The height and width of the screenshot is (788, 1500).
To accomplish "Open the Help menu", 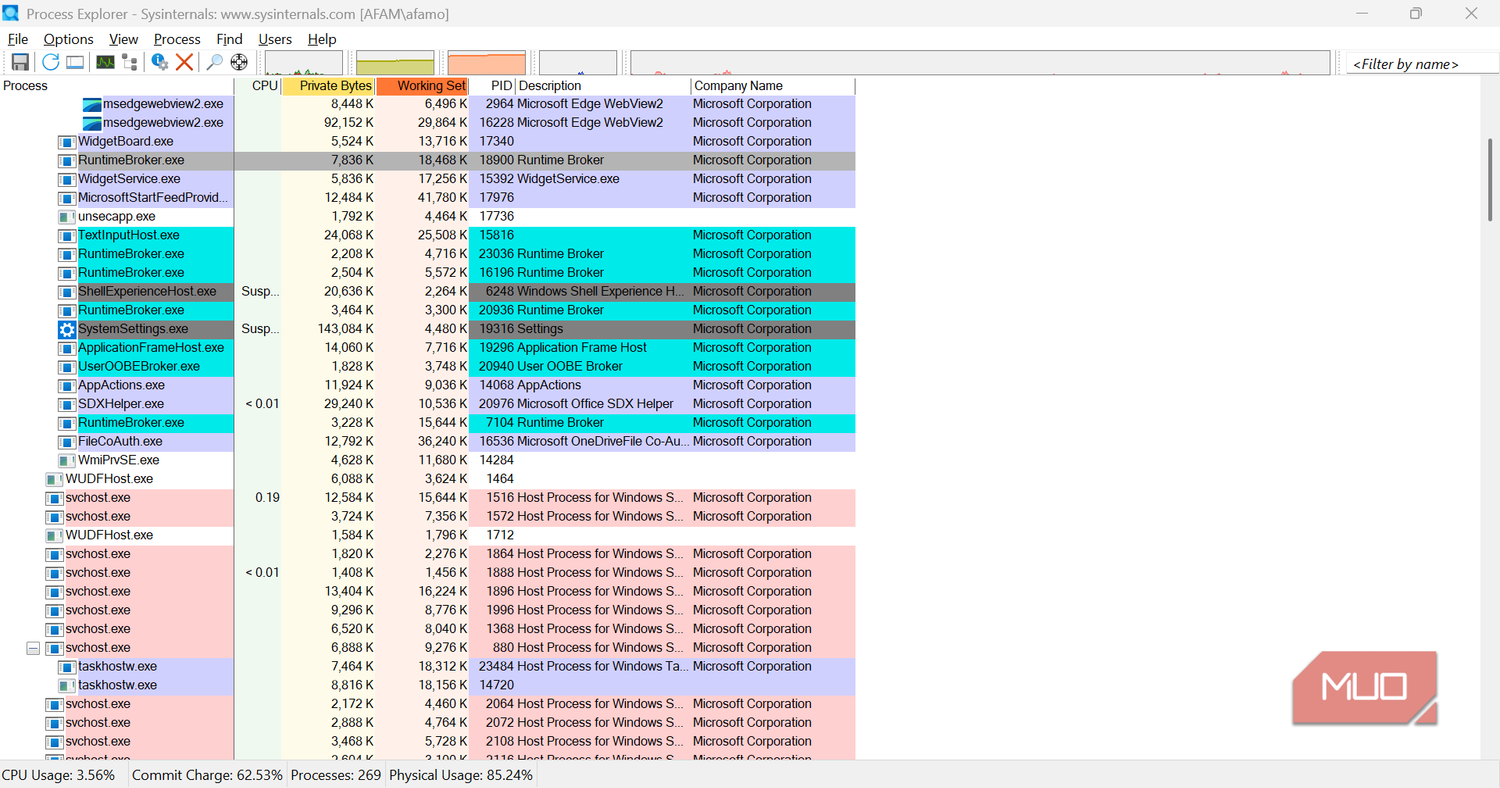I will tap(322, 39).
